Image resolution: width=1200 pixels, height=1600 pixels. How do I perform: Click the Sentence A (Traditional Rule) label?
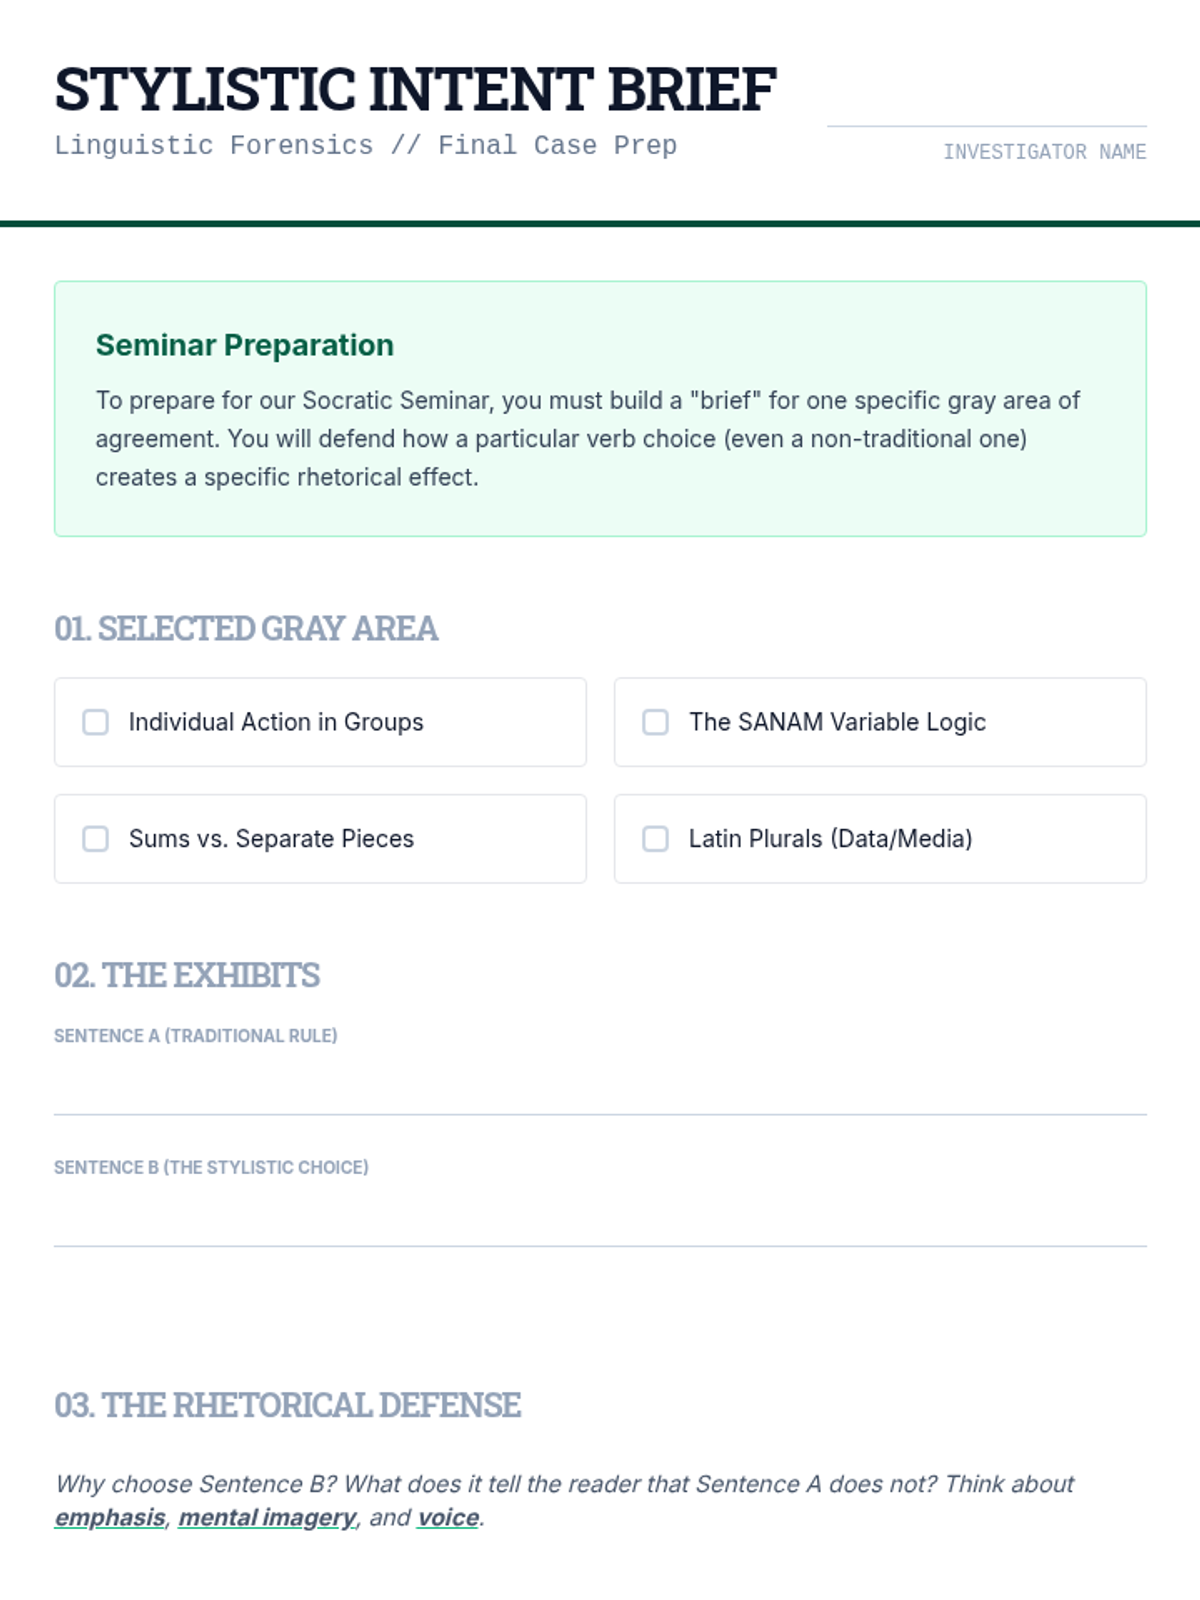pos(196,1036)
